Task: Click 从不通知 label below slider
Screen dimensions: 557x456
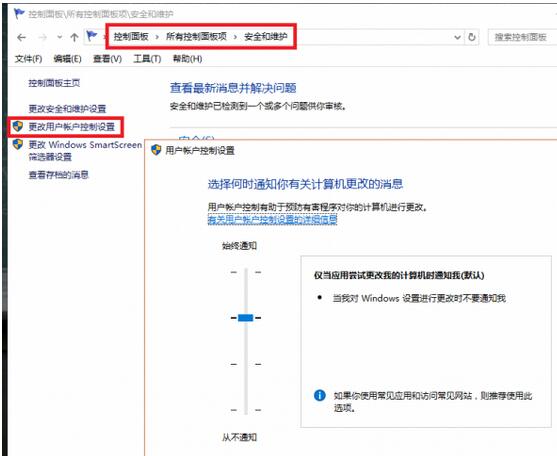Action: tap(239, 437)
